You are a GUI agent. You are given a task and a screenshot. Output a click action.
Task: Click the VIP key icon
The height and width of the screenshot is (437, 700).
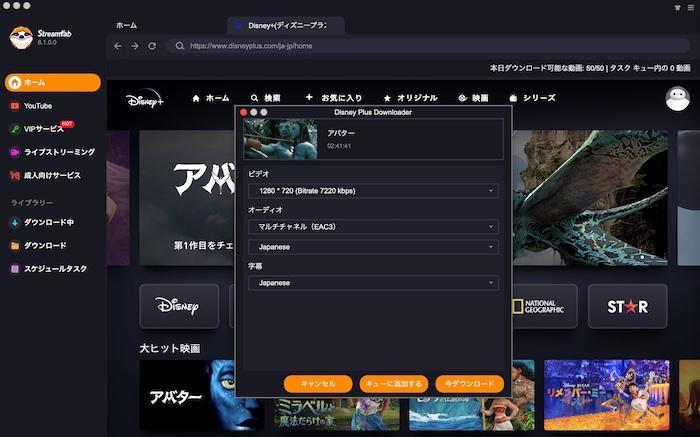(15, 129)
